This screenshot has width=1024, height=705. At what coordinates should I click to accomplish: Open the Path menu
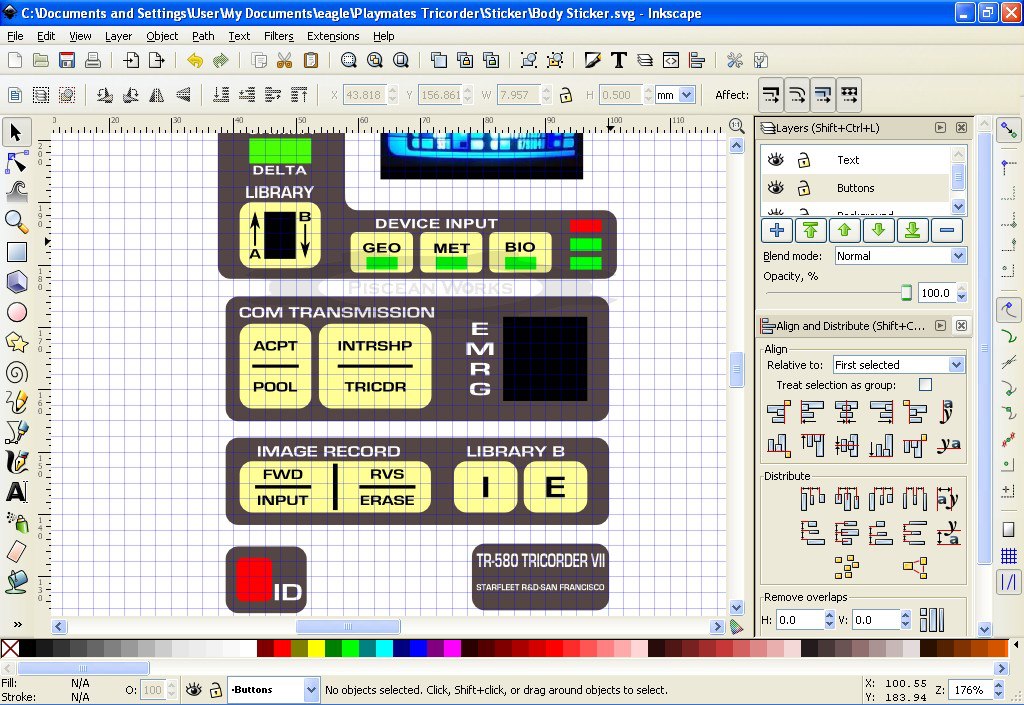pyautogui.click(x=203, y=36)
